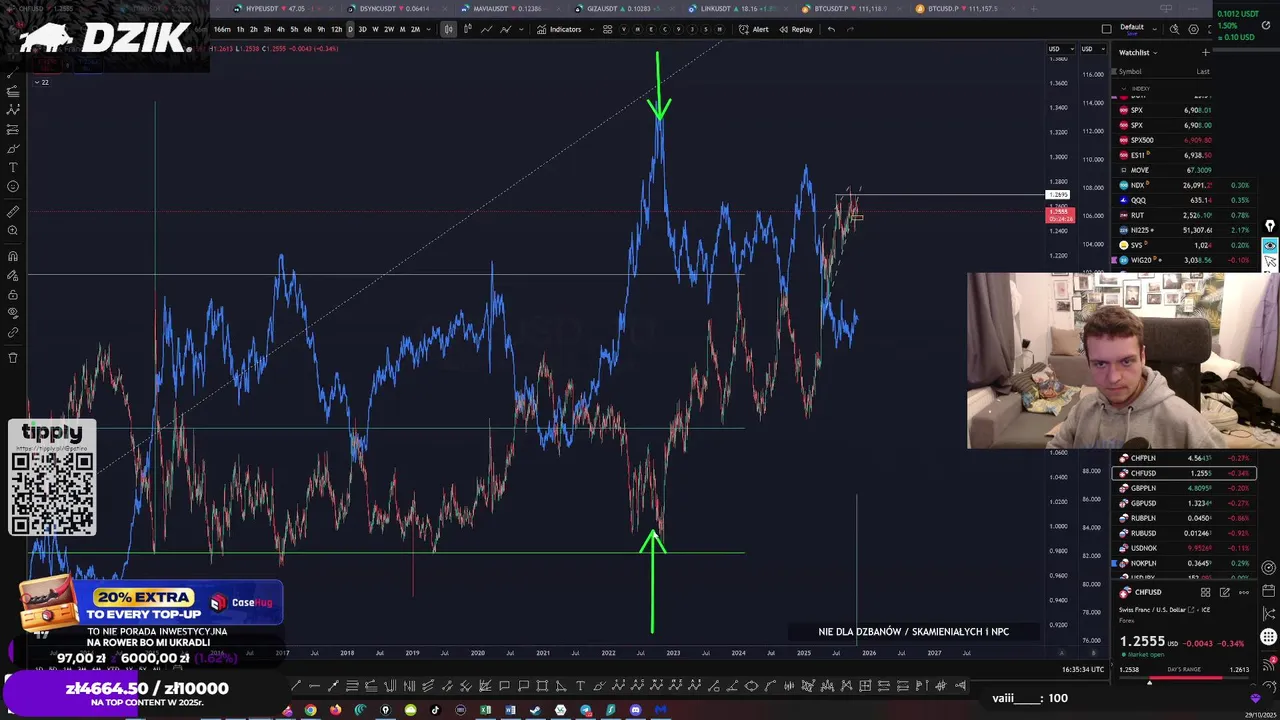The height and width of the screenshot is (720, 1280).
Task: Select the 12h timeframe
Action: pos(336,29)
